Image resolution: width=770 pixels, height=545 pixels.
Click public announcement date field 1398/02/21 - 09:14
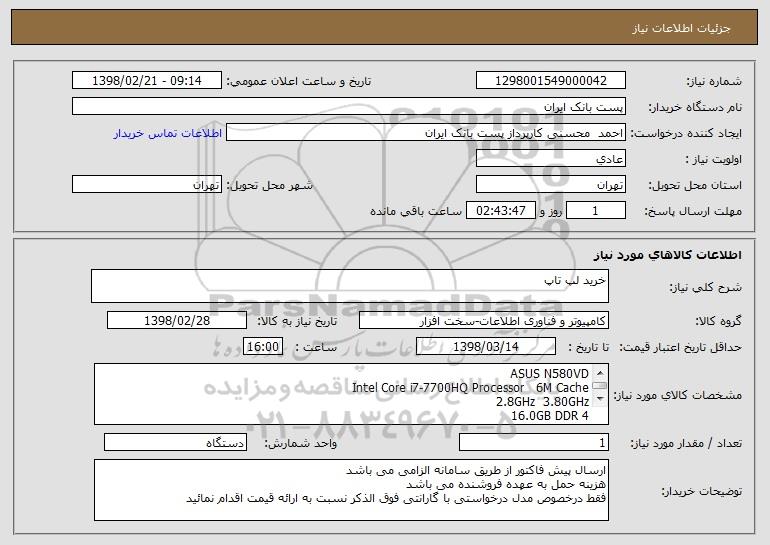tap(147, 81)
